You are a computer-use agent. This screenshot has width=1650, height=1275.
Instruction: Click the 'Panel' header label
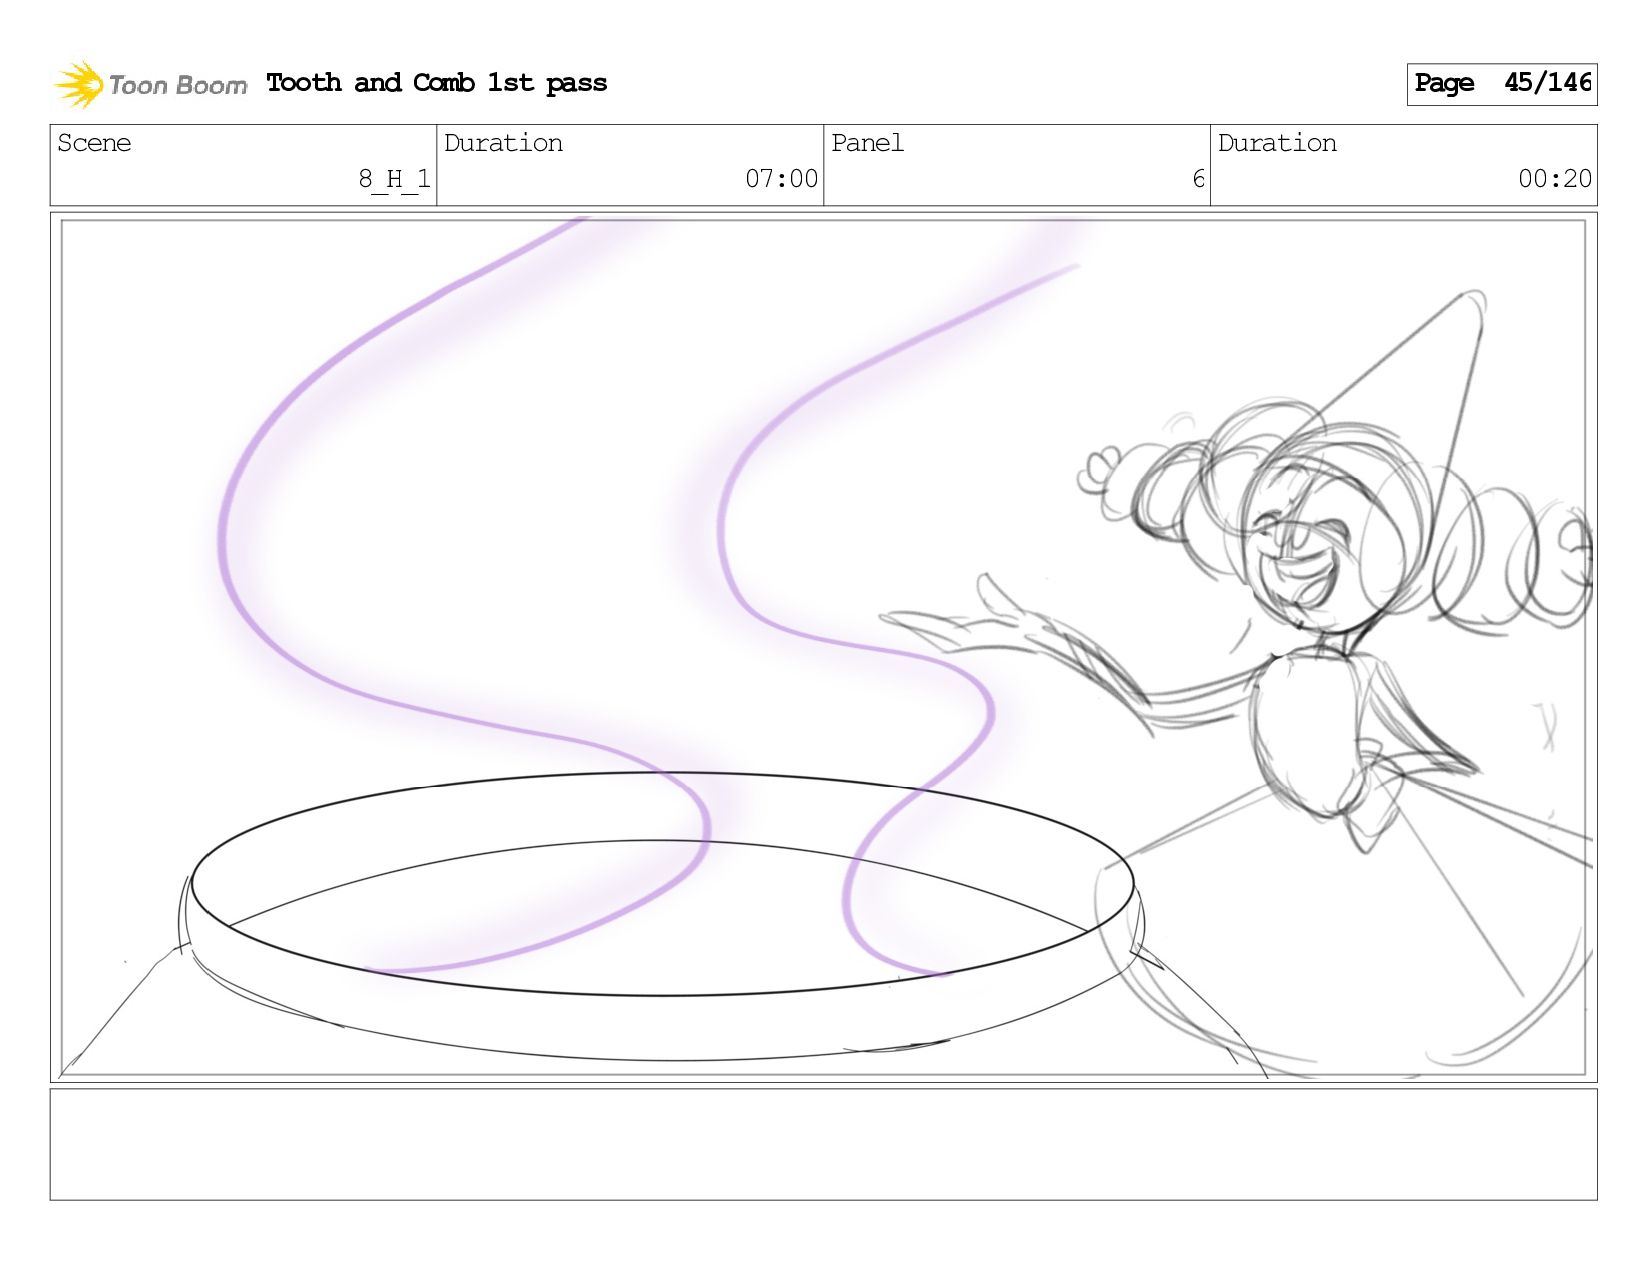point(867,143)
